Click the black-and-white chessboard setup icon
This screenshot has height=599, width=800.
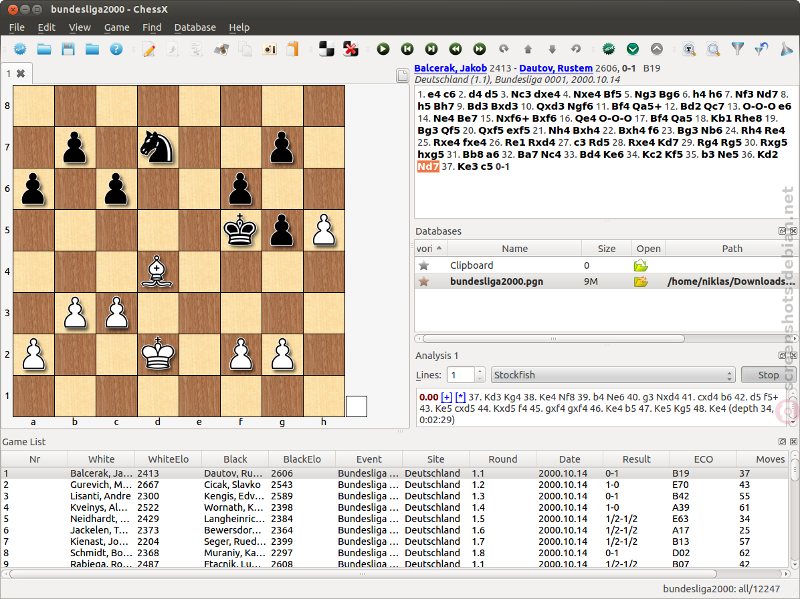click(x=327, y=49)
